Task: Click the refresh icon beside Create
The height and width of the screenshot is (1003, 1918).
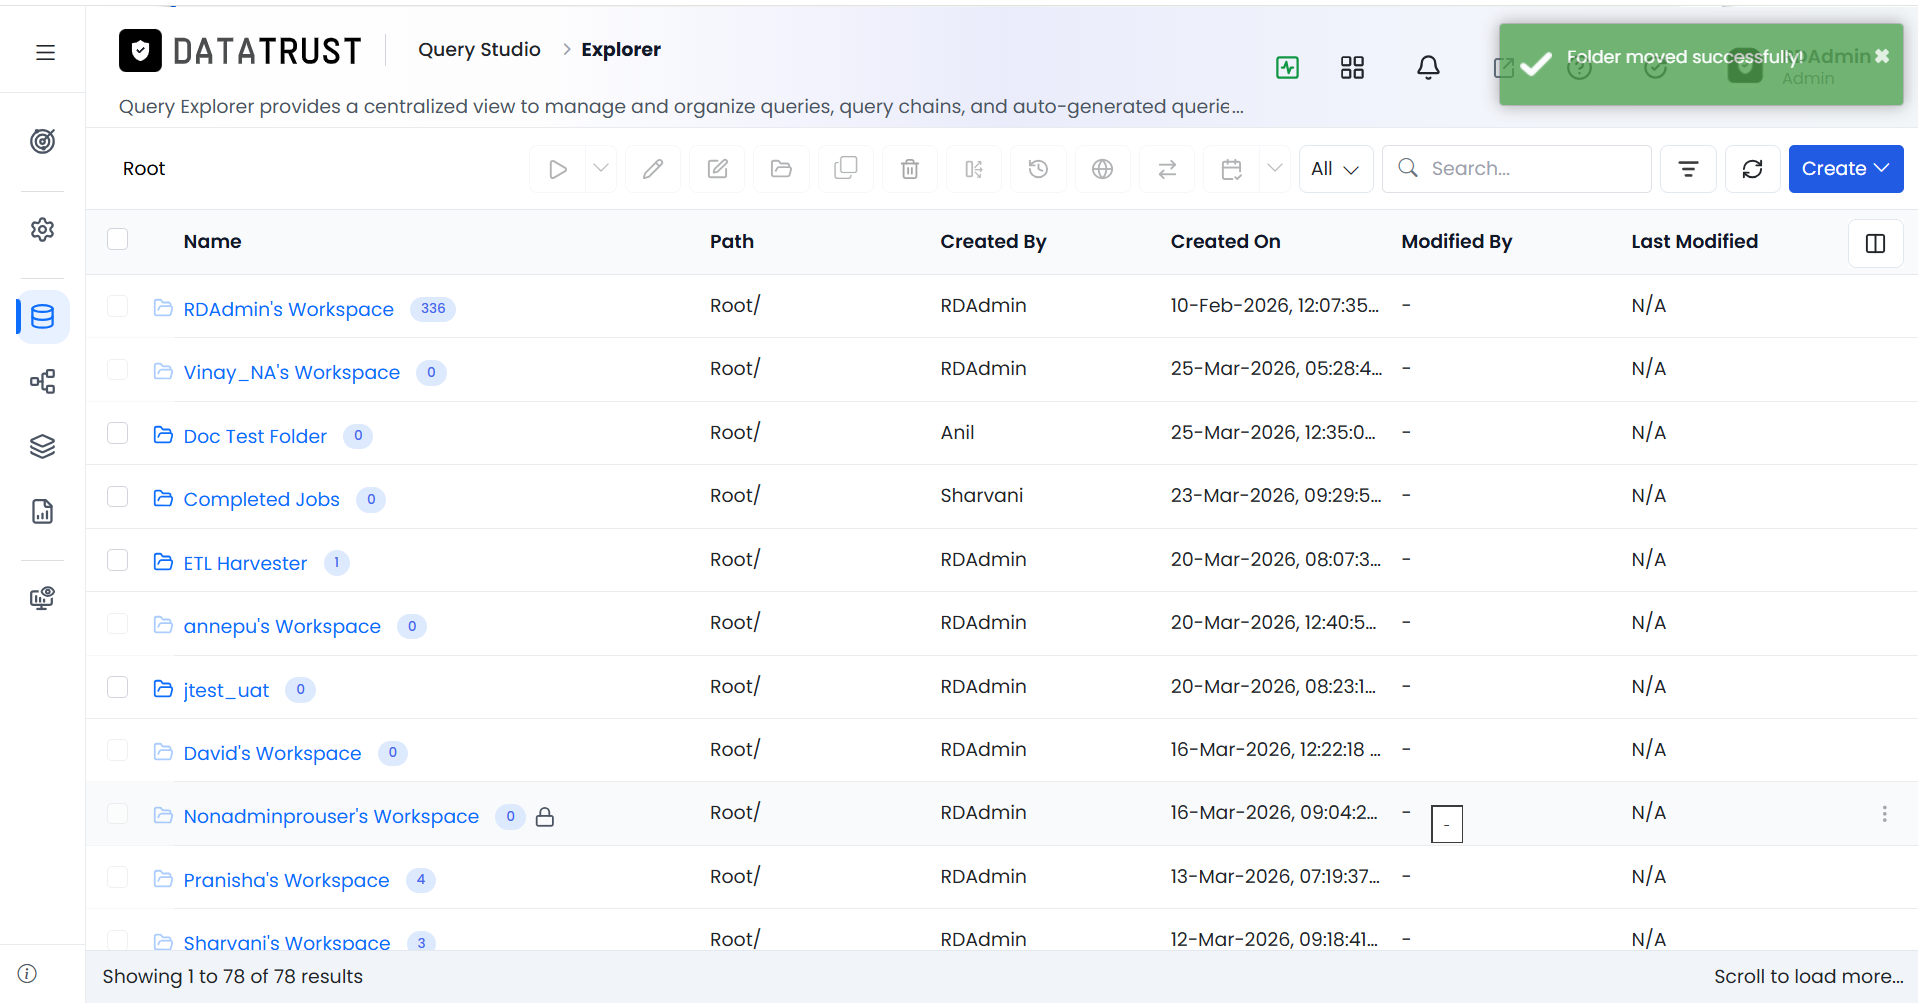Action: tap(1752, 169)
